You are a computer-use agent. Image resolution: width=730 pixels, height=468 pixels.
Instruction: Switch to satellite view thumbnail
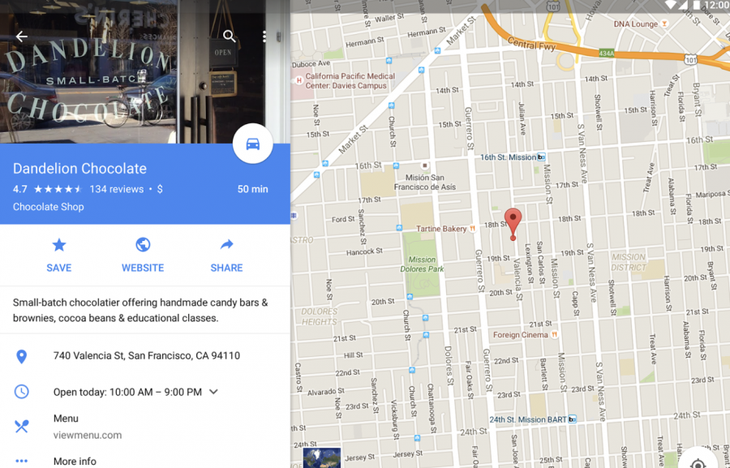click(322, 458)
